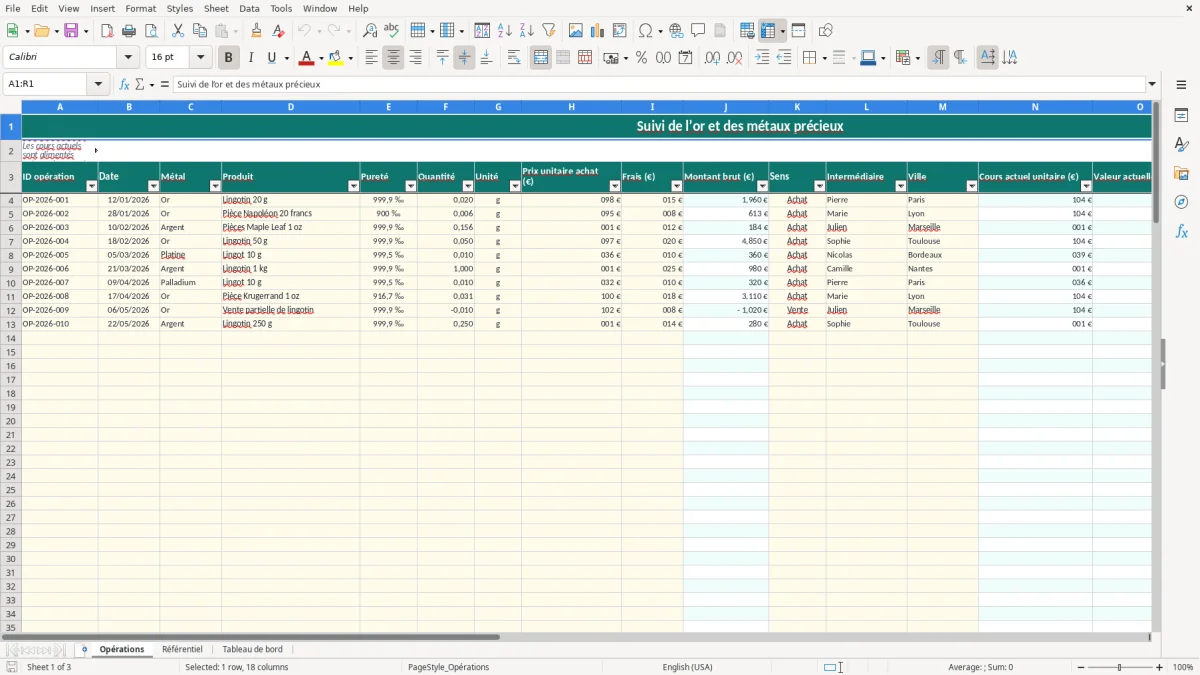Click the Sidebar Settings hamburger button
Image resolution: width=1200 pixels, height=675 pixels.
point(1181,85)
